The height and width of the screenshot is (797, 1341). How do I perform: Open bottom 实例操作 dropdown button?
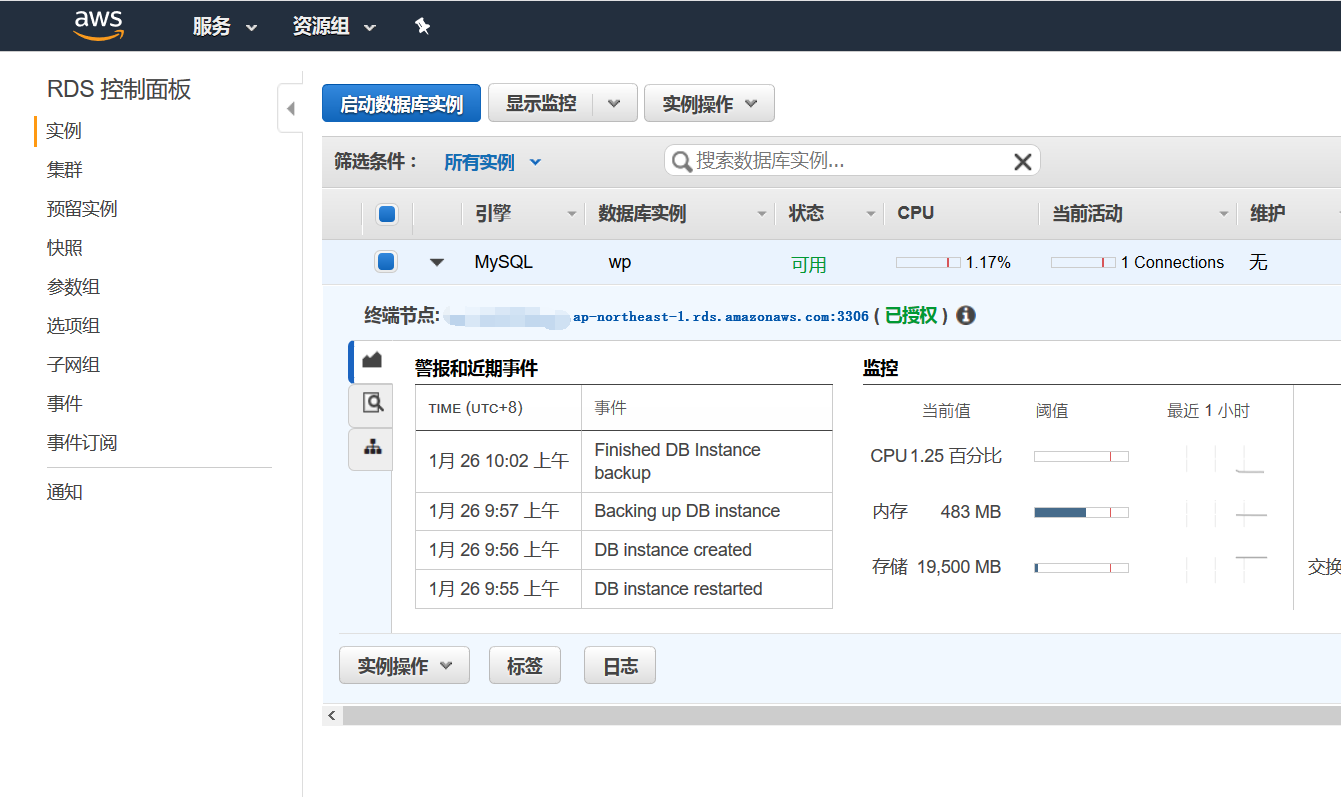[404, 666]
